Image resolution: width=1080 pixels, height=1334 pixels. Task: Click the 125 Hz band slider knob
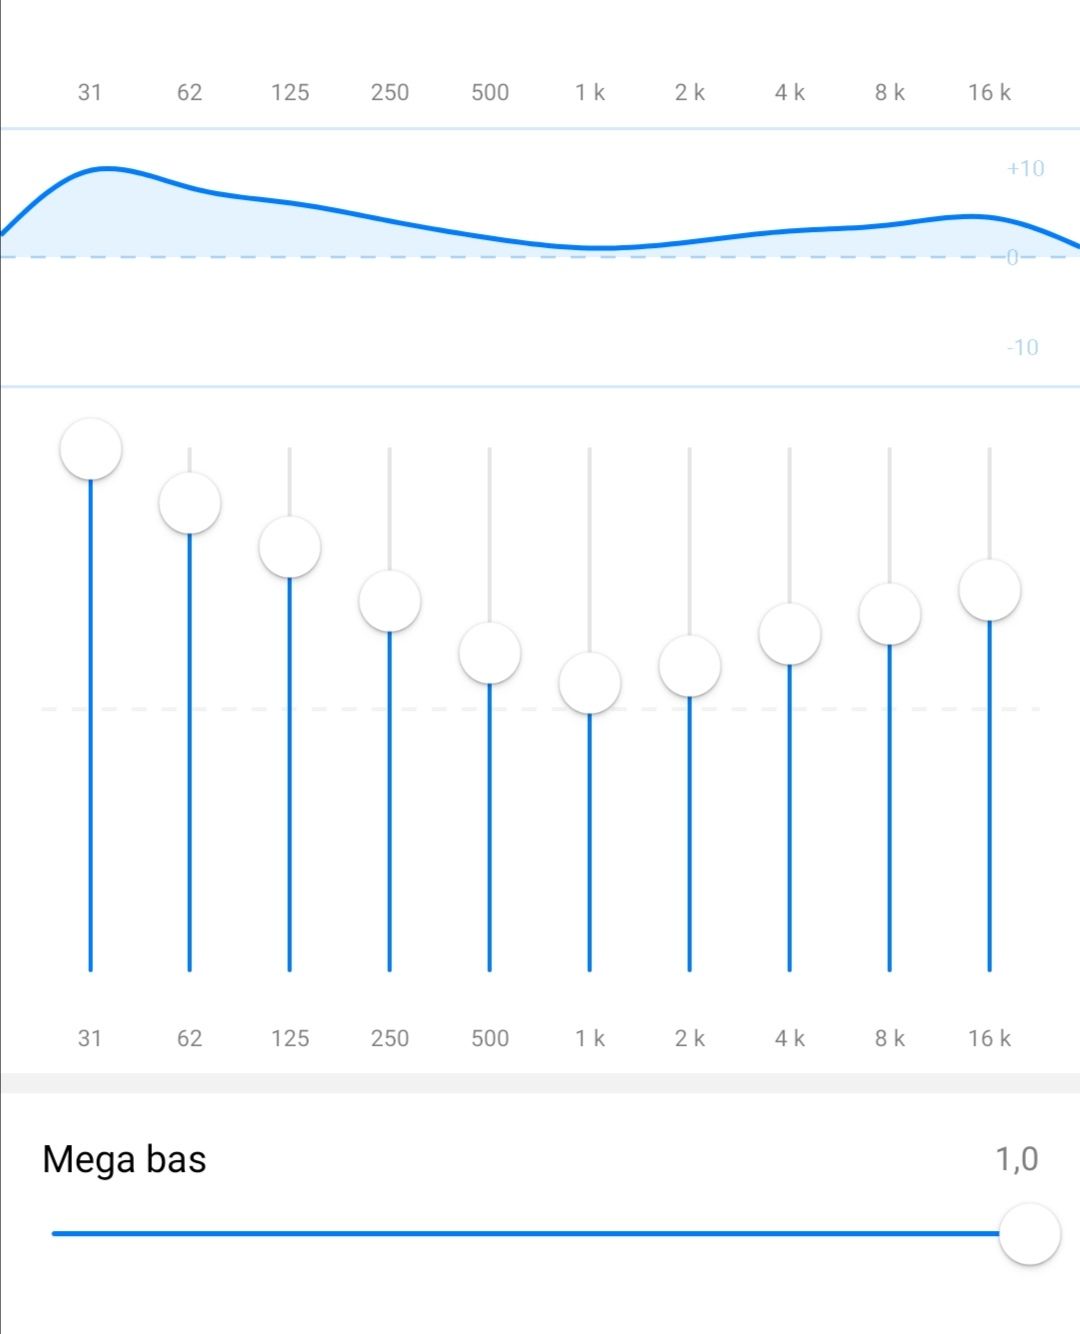coord(290,547)
